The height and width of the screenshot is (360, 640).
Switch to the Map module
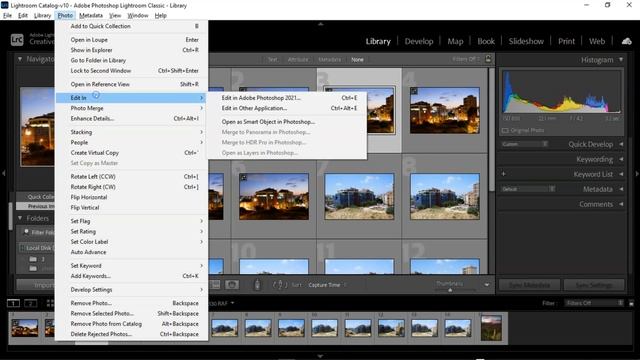(455, 41)
